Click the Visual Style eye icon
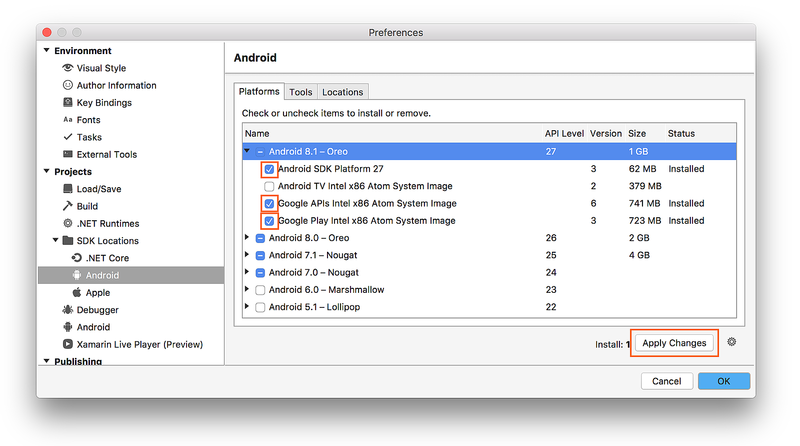This screenshot has height=446, width=800. pyautogui.click(x=68, y=68)
